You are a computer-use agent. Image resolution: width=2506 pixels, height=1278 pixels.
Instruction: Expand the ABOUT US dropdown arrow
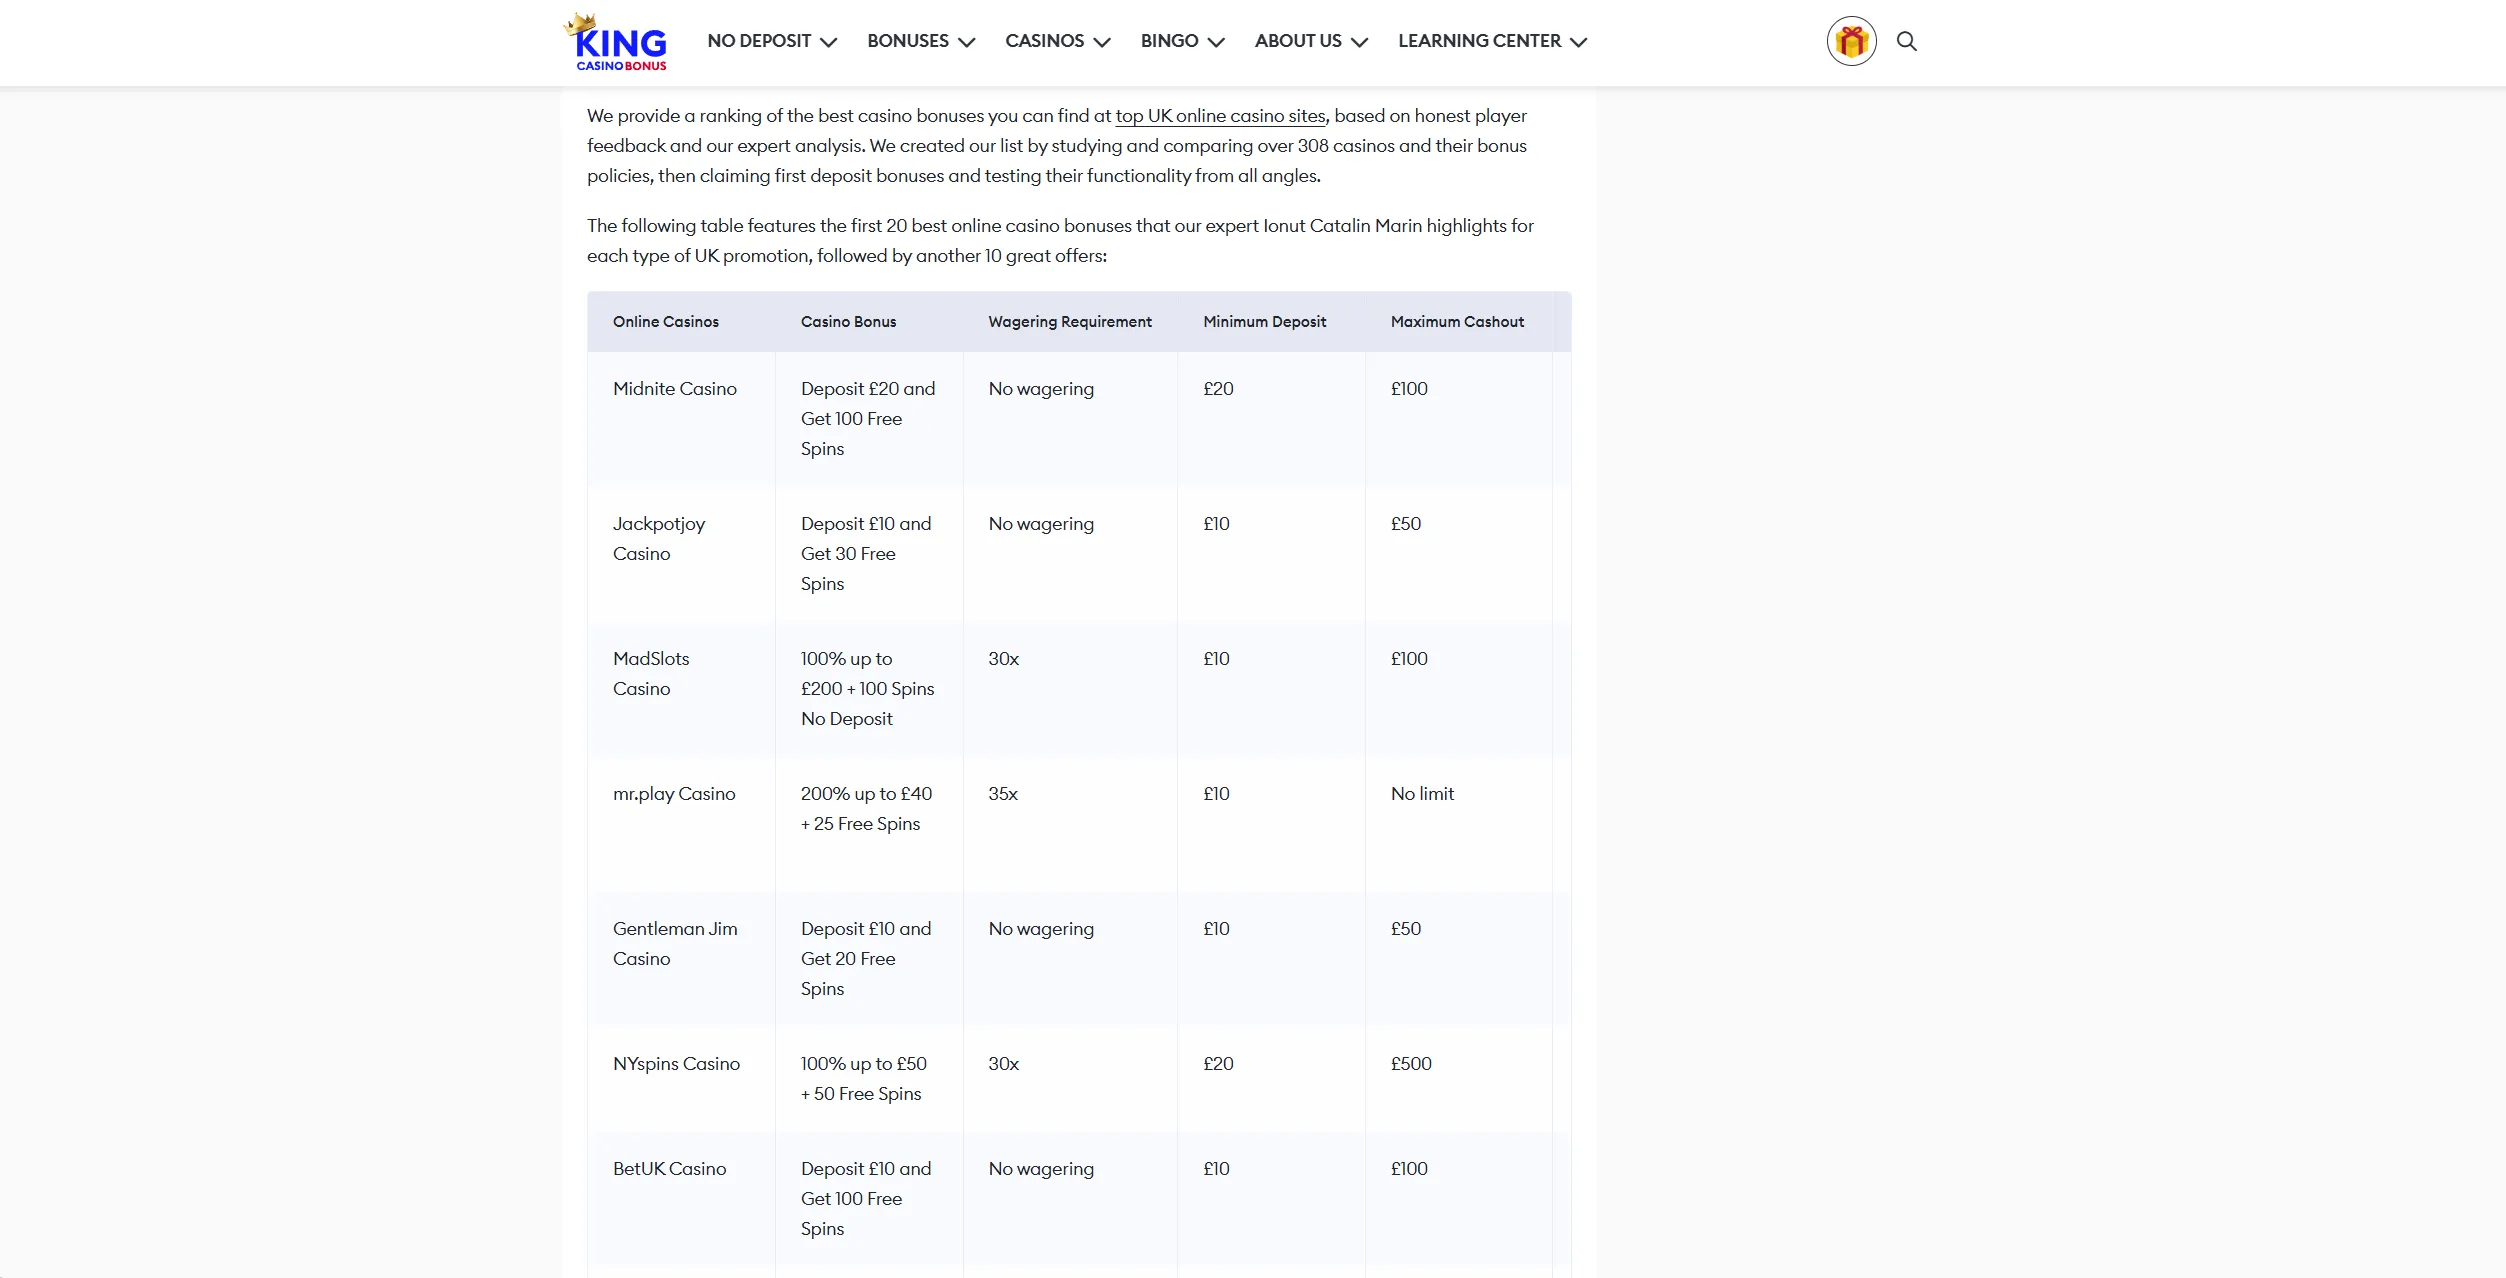point(1359,42)
